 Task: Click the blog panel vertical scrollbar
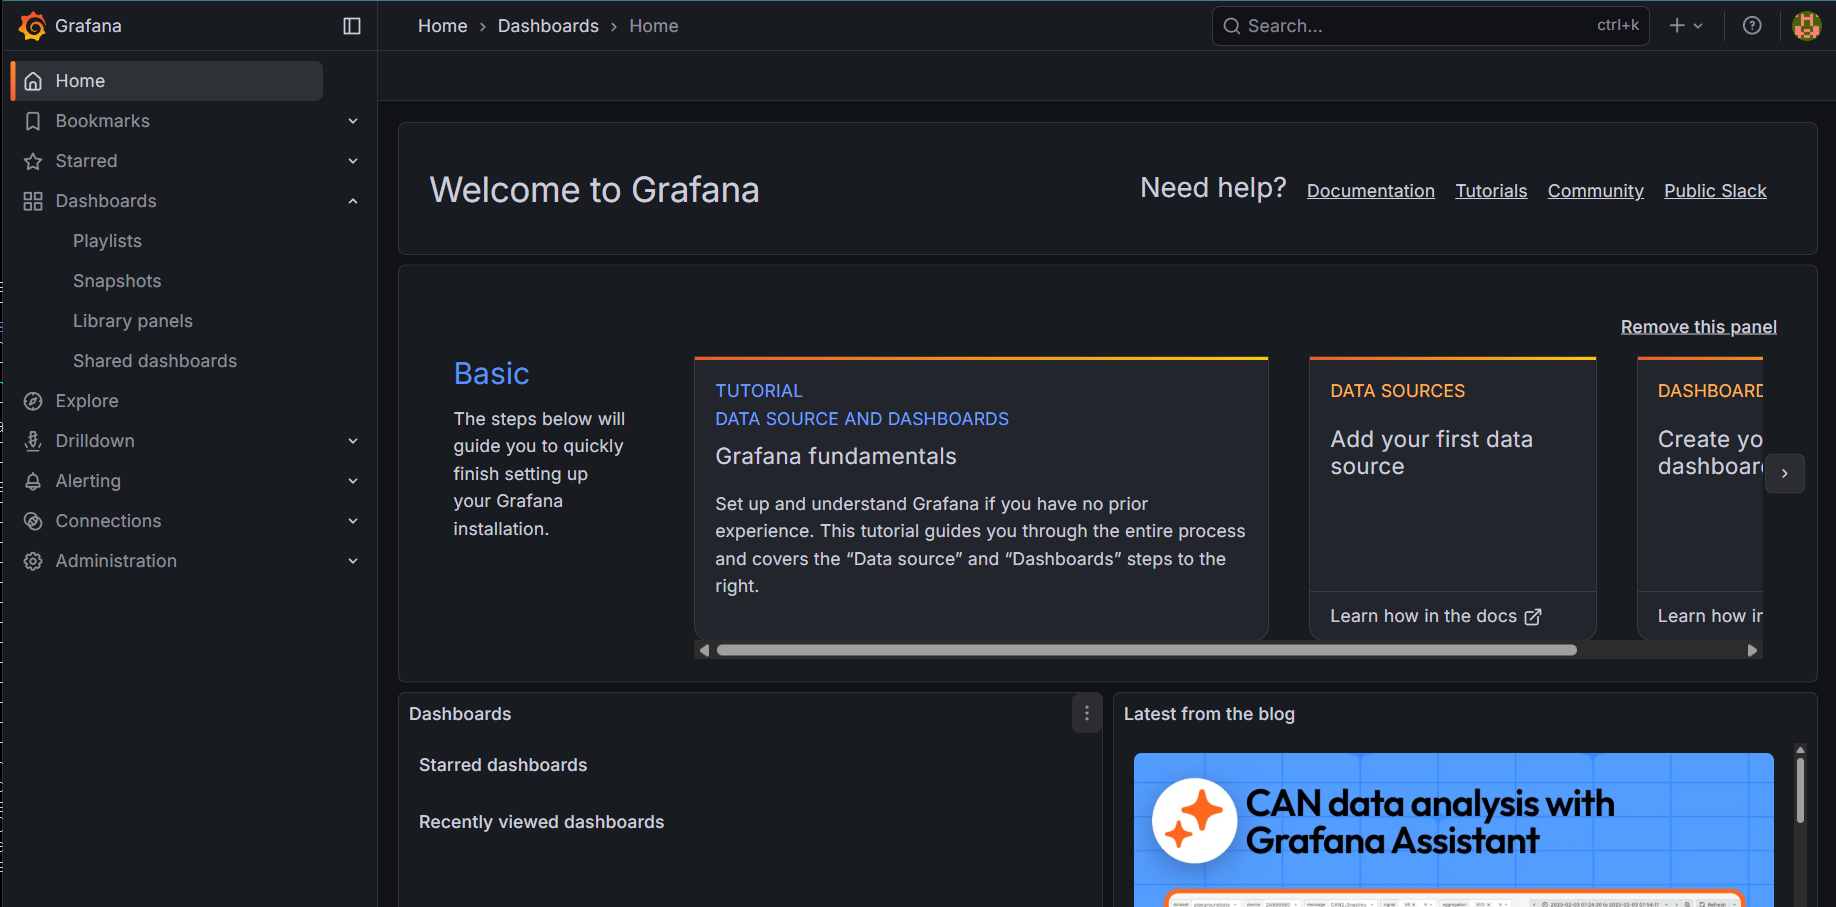click(1800, 790)
